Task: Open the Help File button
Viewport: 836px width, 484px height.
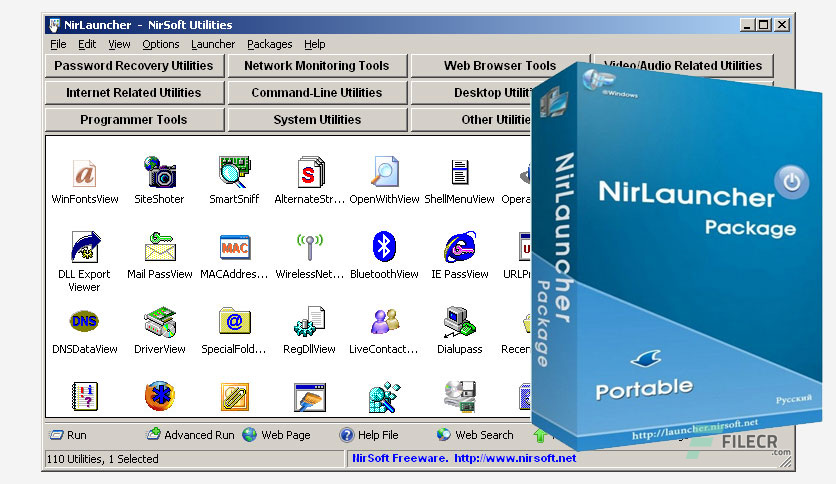Action: click(369, 435)
